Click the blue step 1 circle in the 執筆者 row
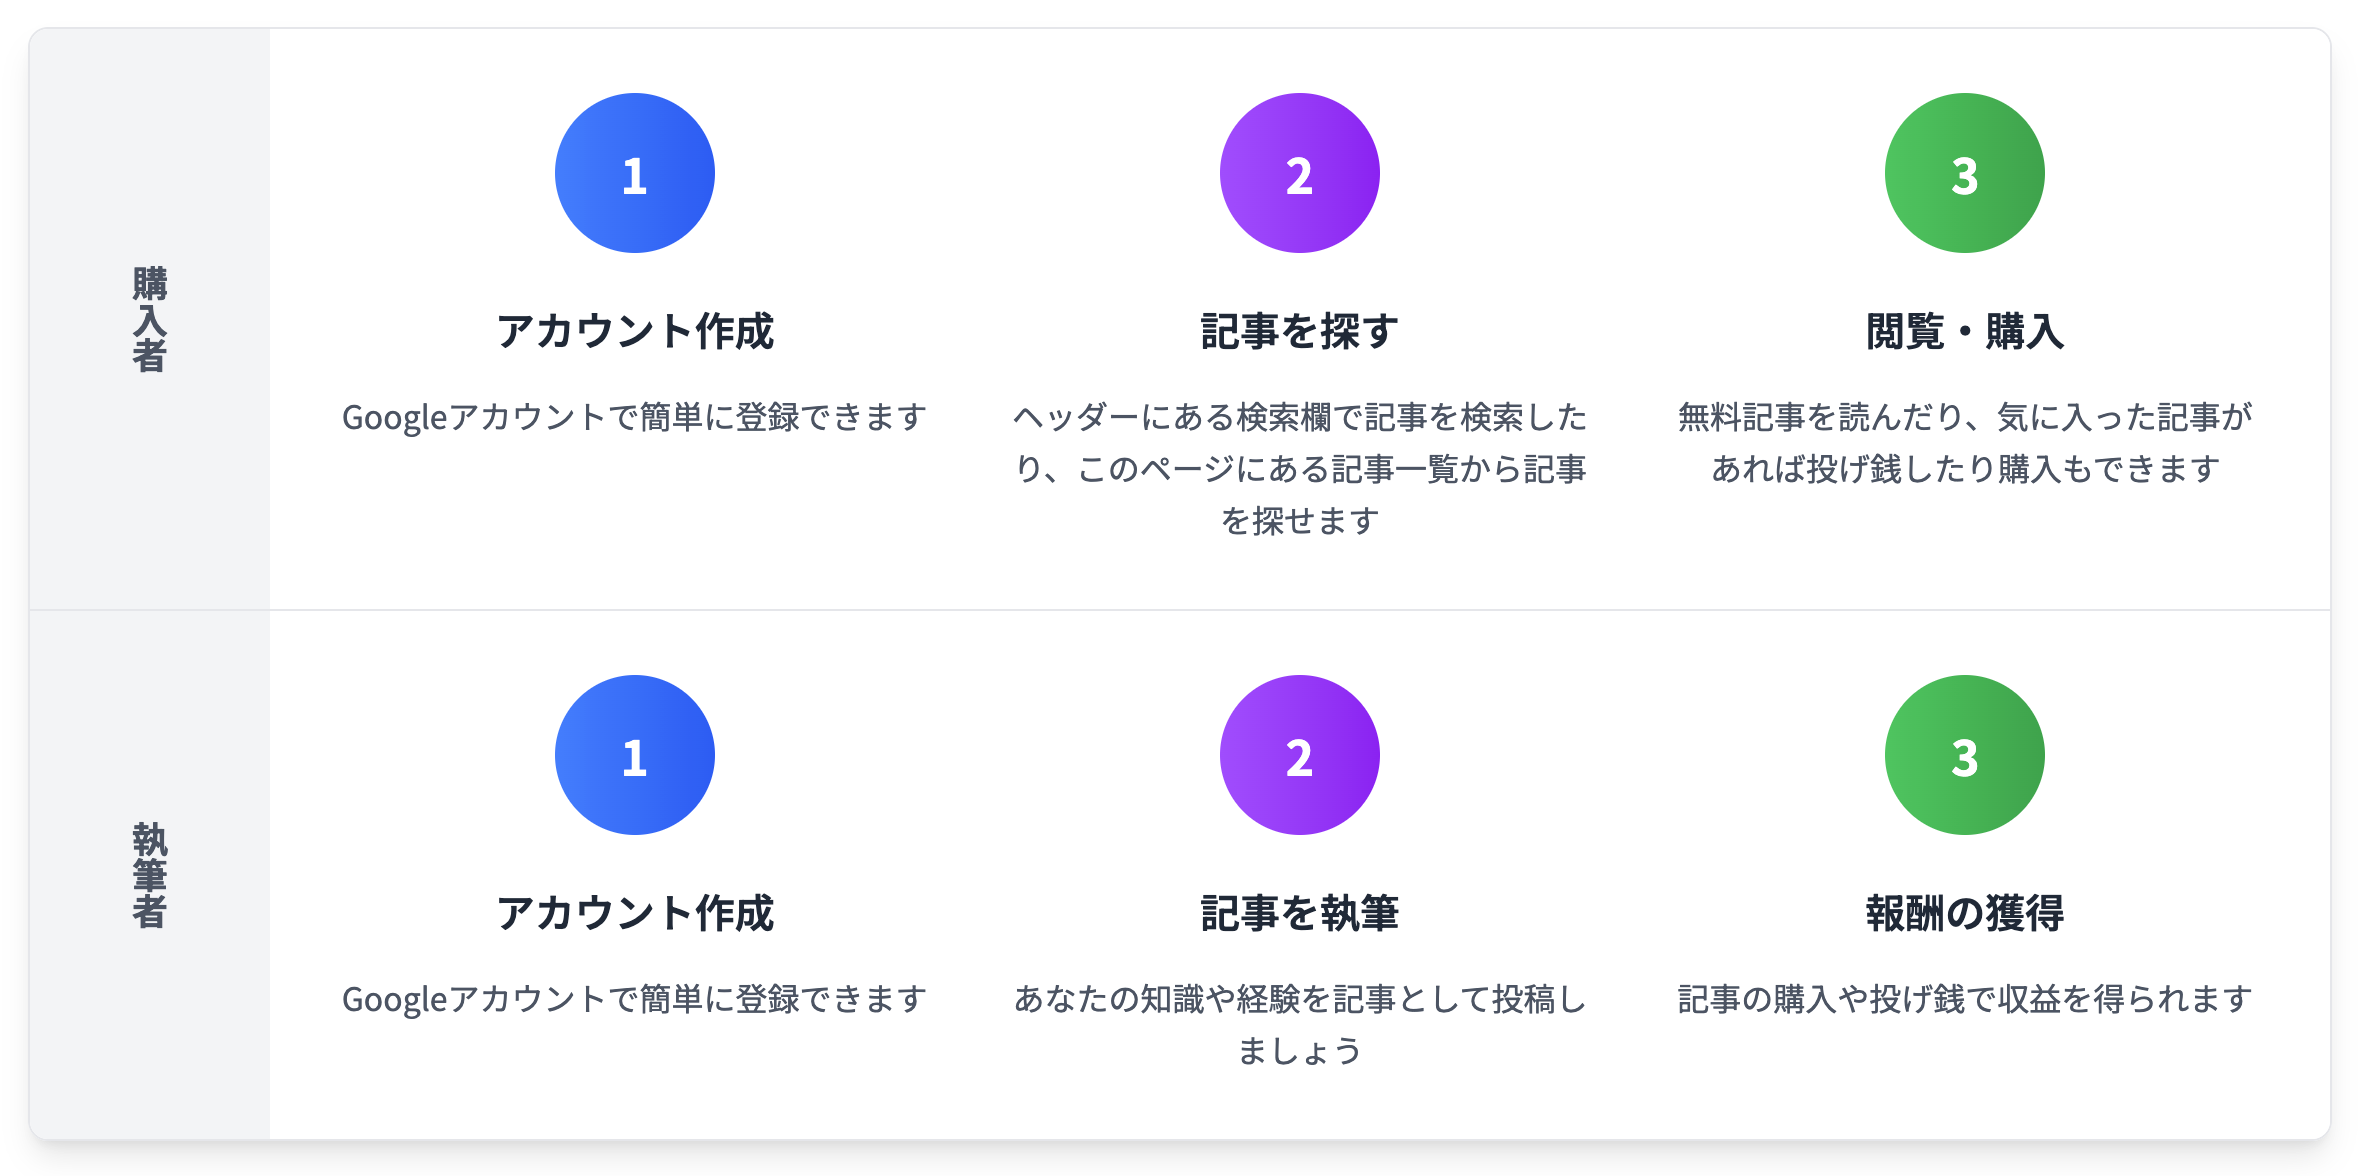 pyautogui.click(x=634, y=755)
